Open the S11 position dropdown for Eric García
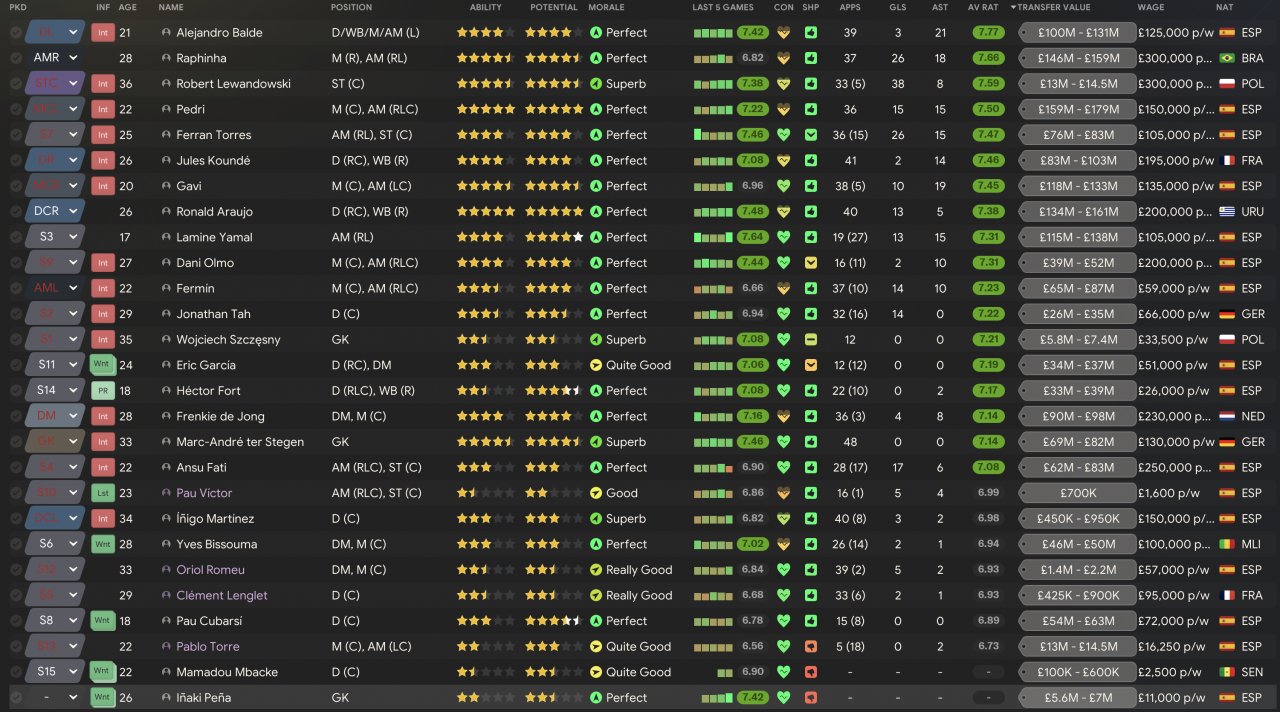The height and width of the screenshot is (712, 1280). click(x=55, y=365)
